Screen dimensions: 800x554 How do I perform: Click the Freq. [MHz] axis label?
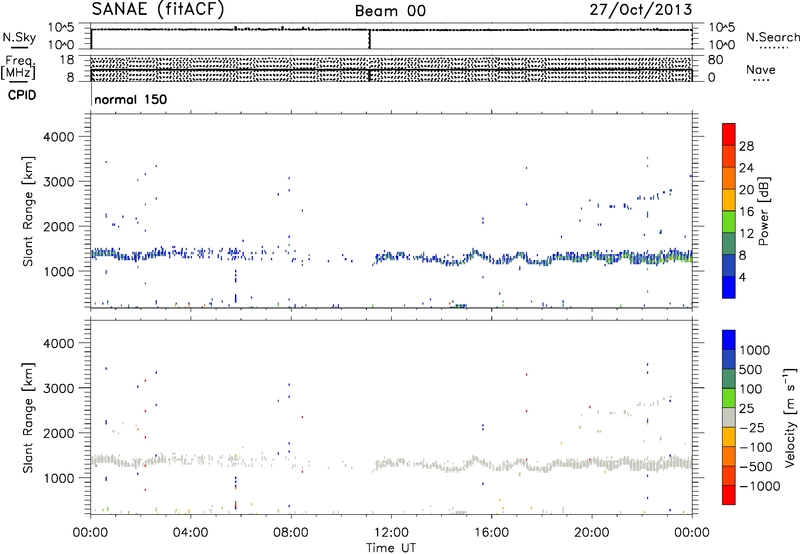(x=19, y=68)
